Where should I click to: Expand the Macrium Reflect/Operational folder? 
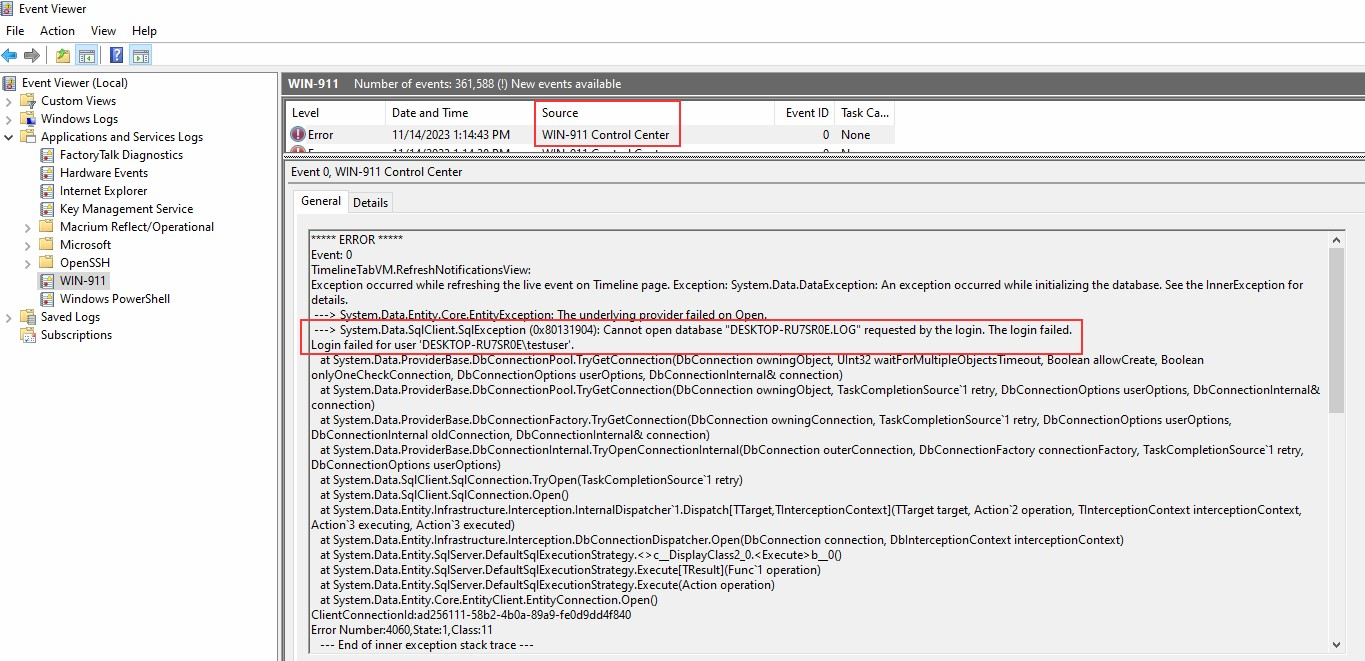(28, 227)
